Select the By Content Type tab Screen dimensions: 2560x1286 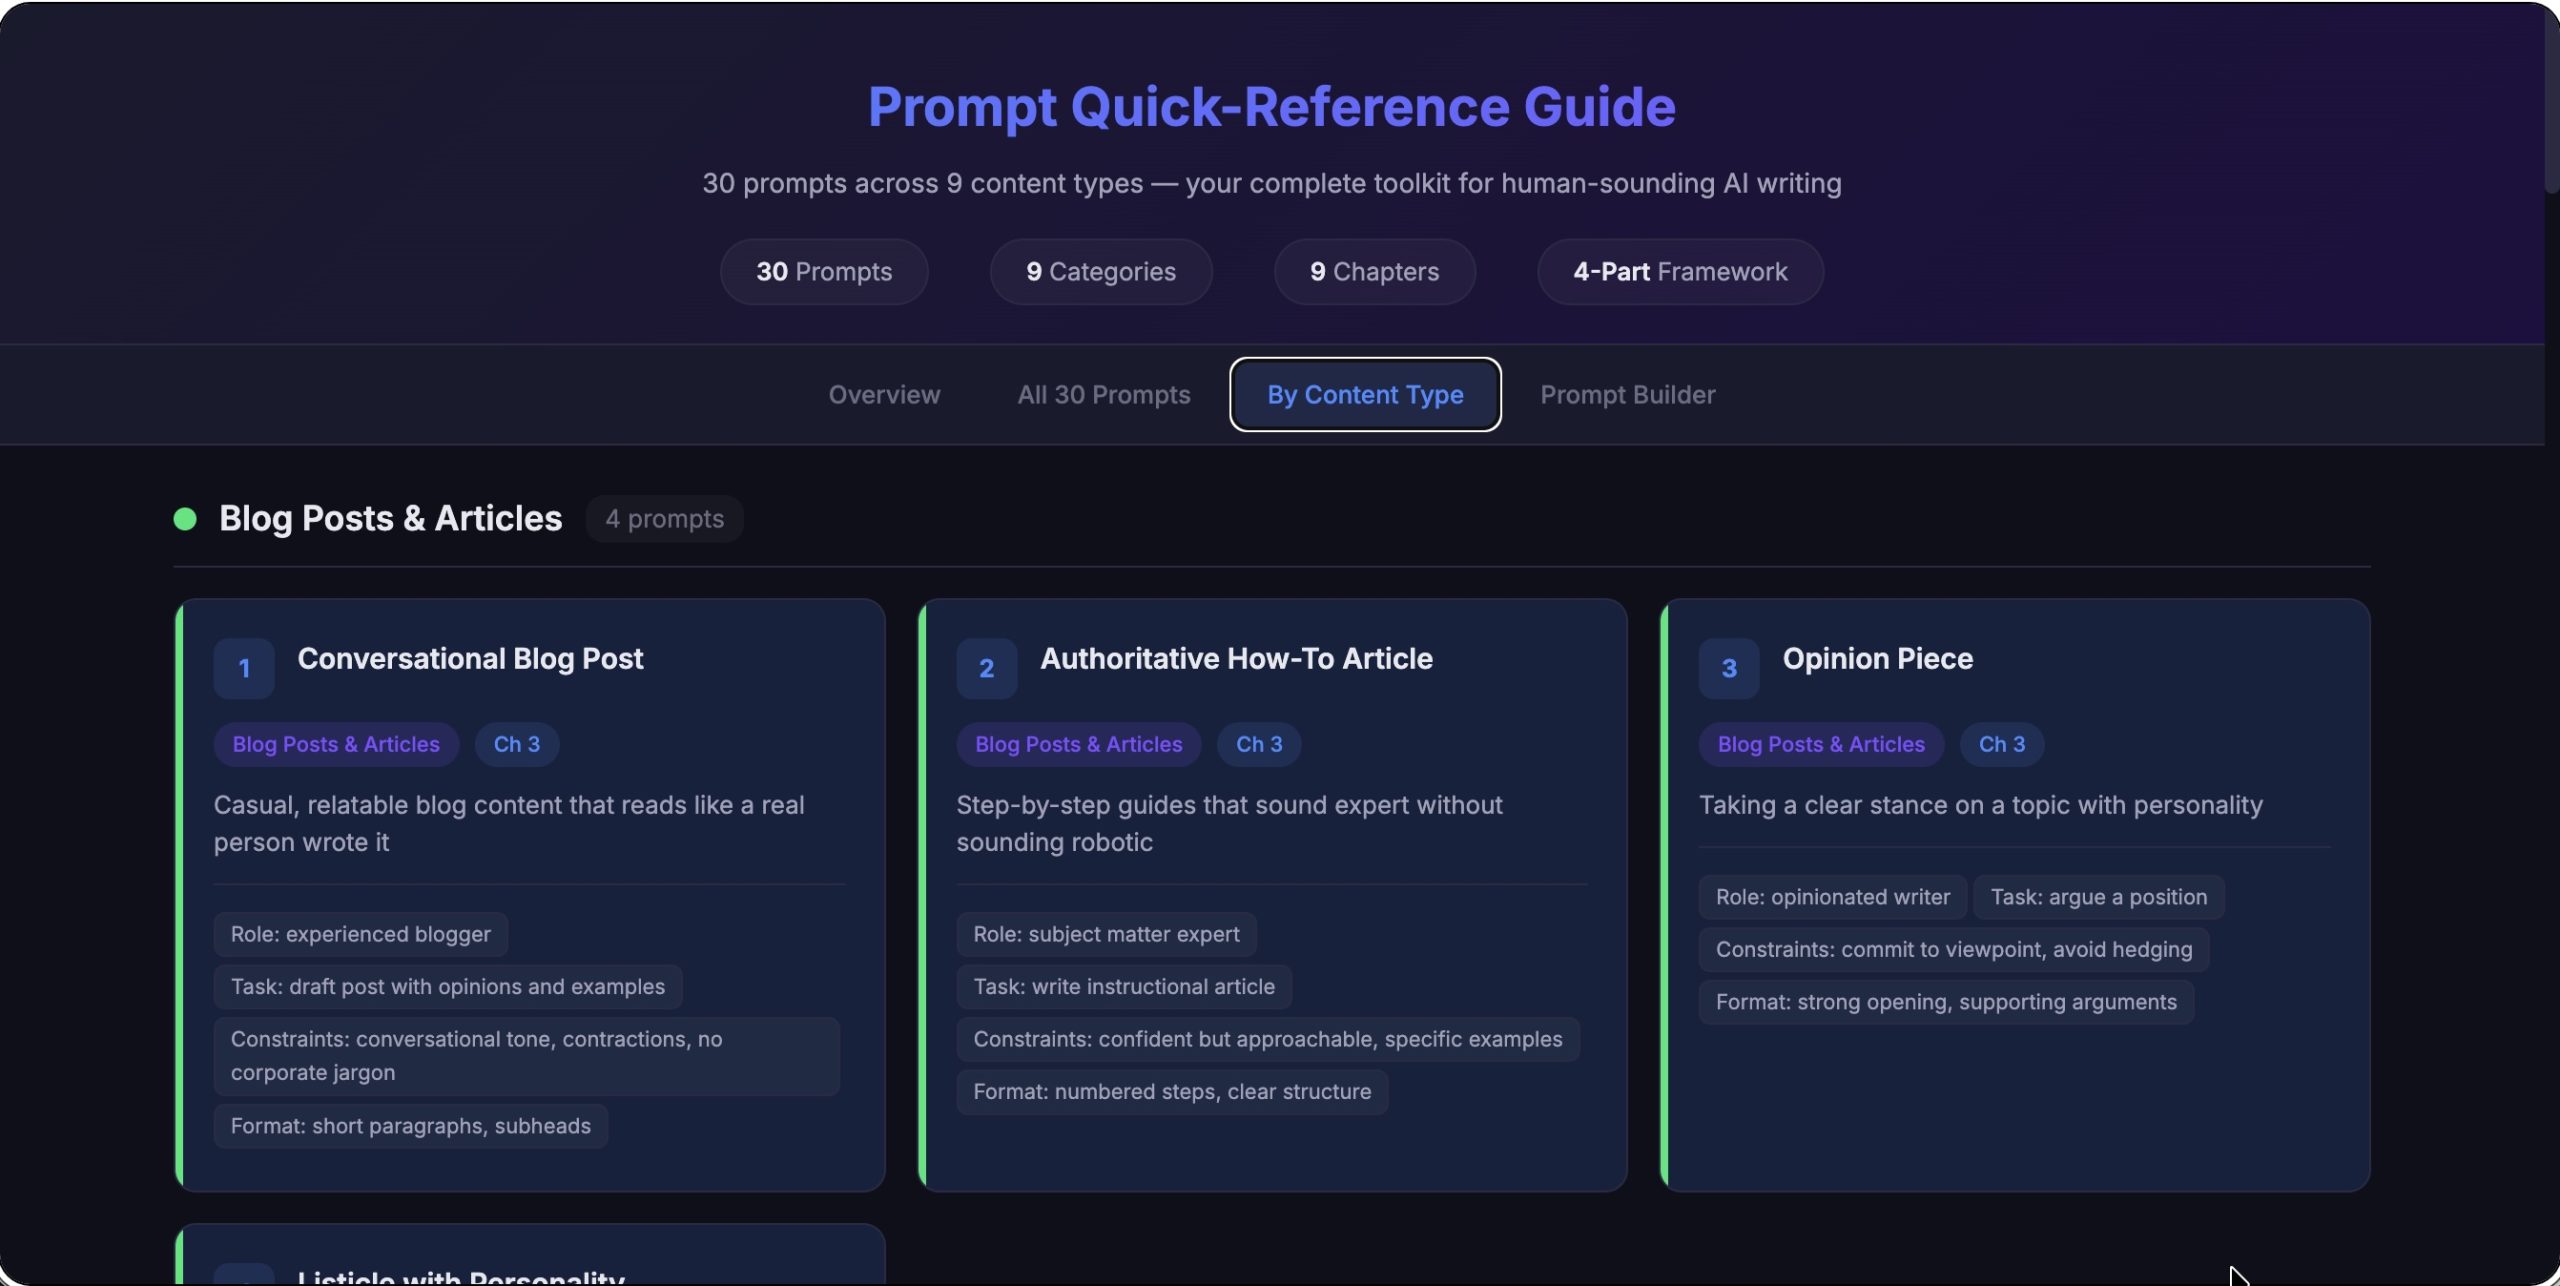(x=1364, y=395)
